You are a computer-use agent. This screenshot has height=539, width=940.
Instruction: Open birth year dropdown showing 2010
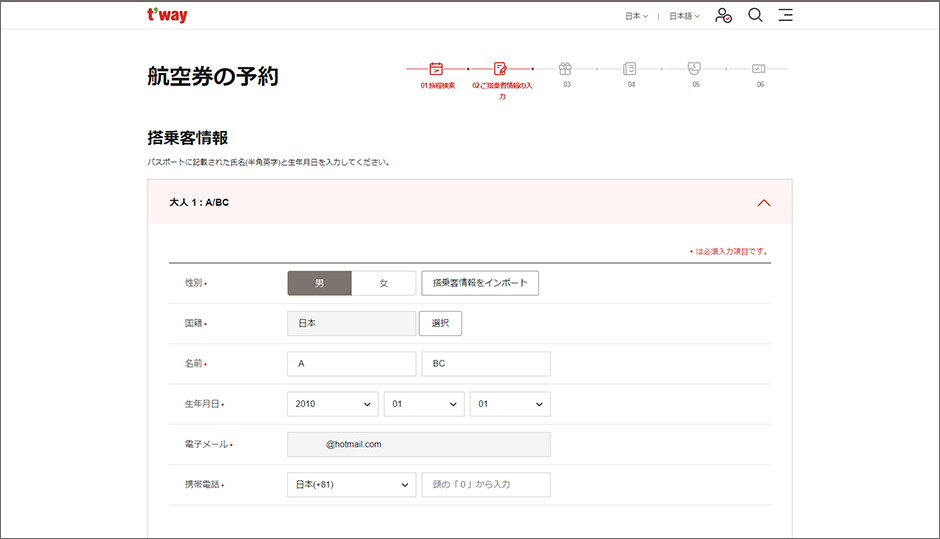[x=332, y=404]
